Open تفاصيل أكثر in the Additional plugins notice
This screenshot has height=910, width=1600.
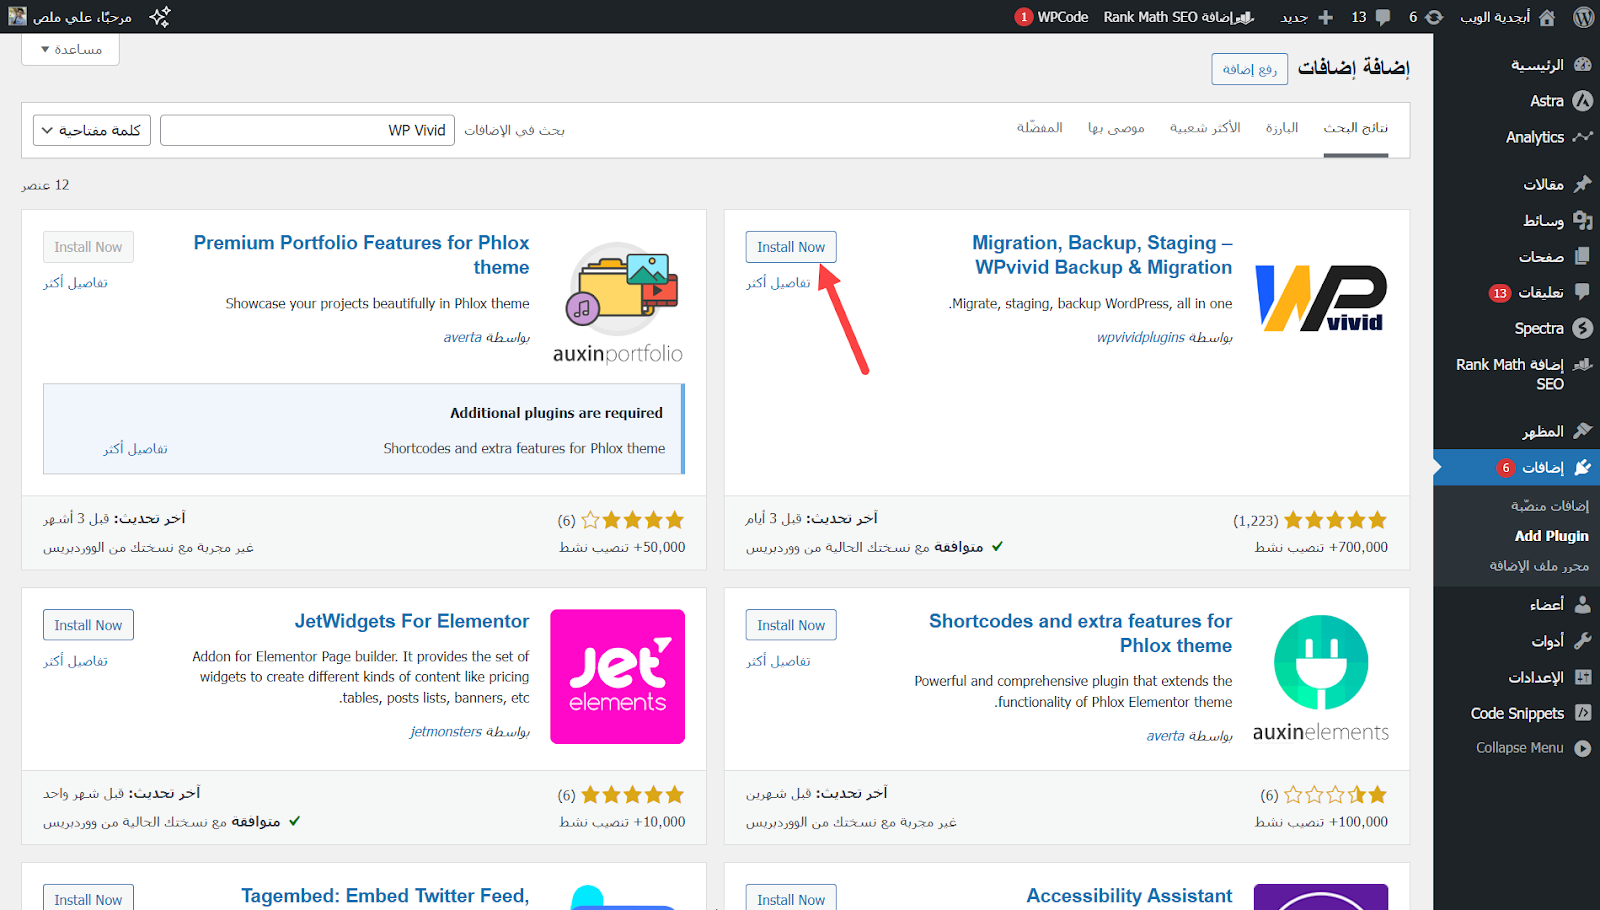(x=135, y=449)
